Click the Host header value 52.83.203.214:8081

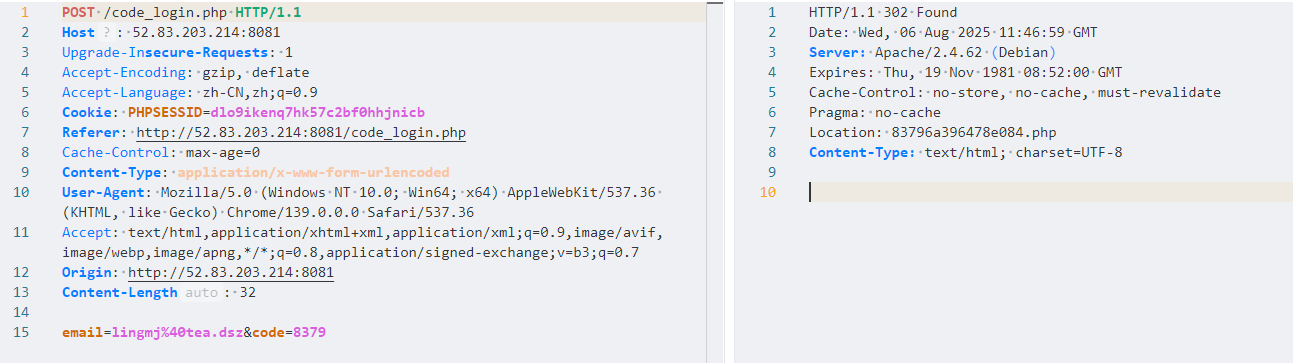pos(206,32)
